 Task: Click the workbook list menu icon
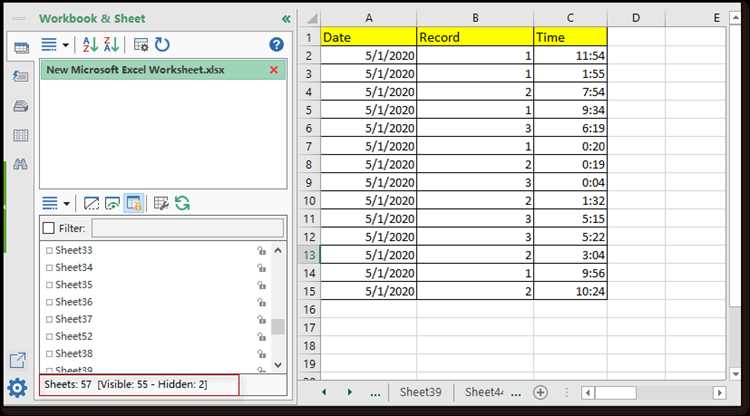click(49, 44)
